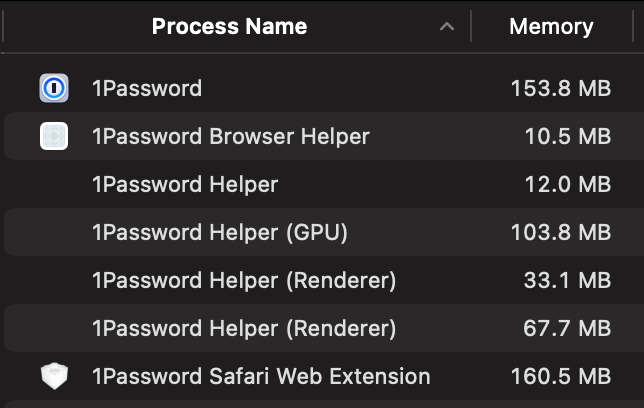Select 1Password Safari Web Extension process
The height and width of the screenshot is (408, 644).
point(324,376)
